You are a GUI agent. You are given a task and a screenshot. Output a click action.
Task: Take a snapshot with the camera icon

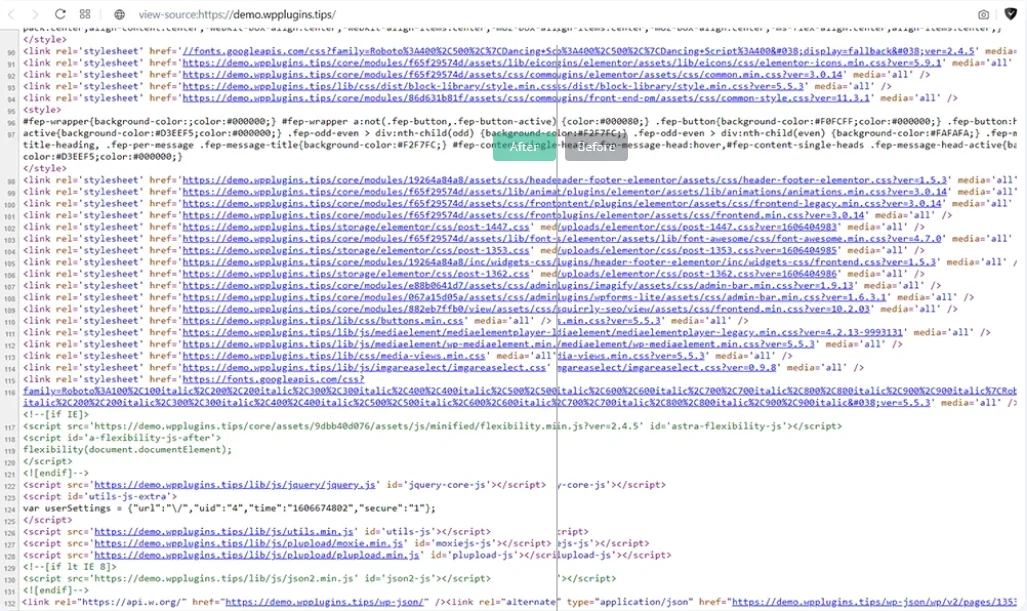pos(983,14)
